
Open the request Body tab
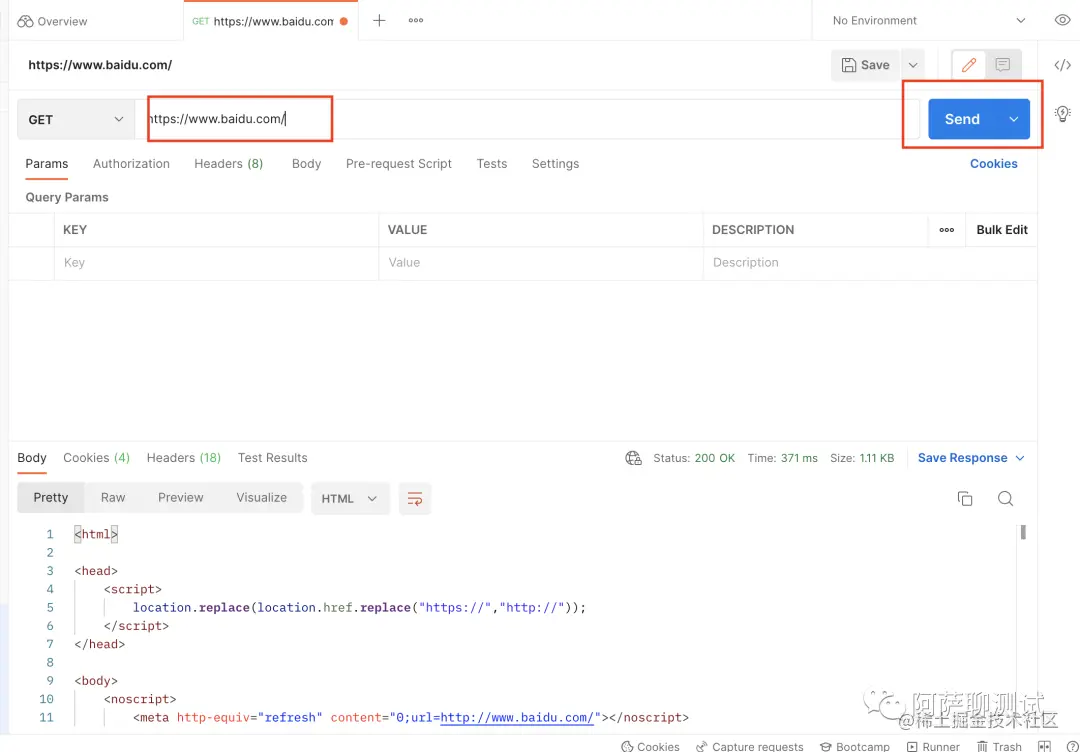(x=307, y=164)
